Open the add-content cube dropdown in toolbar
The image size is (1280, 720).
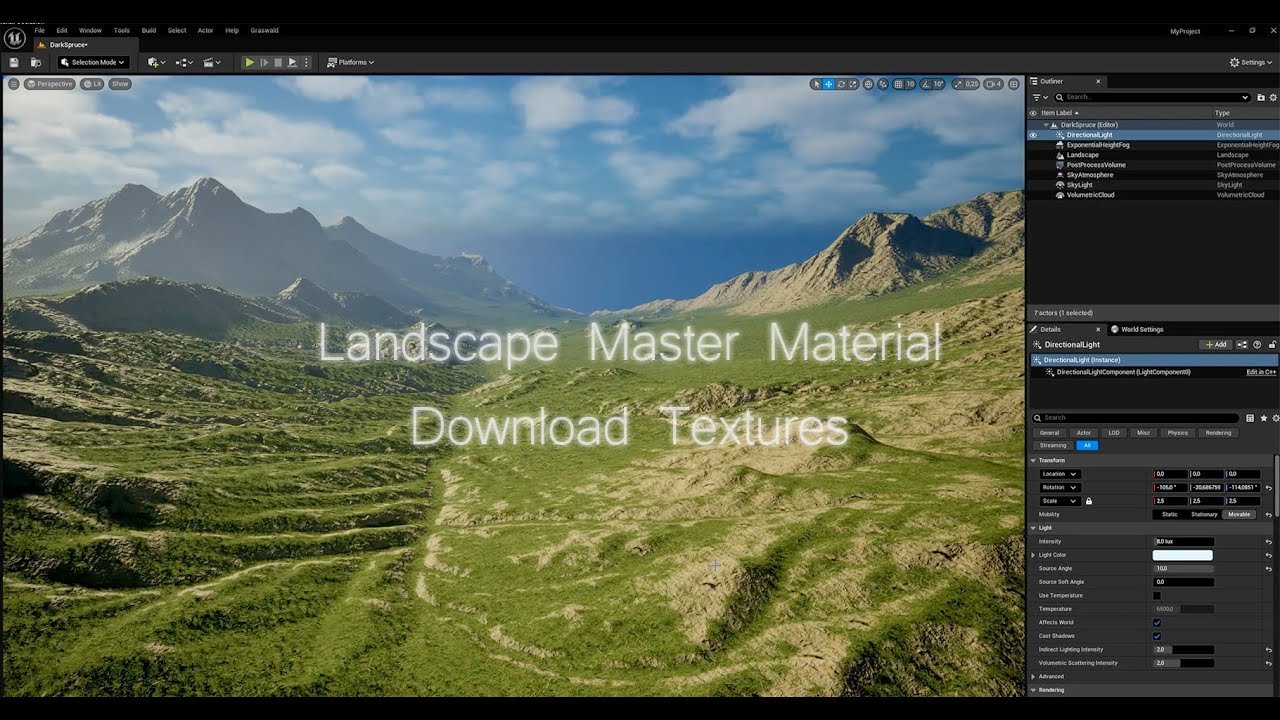(156, 62)
